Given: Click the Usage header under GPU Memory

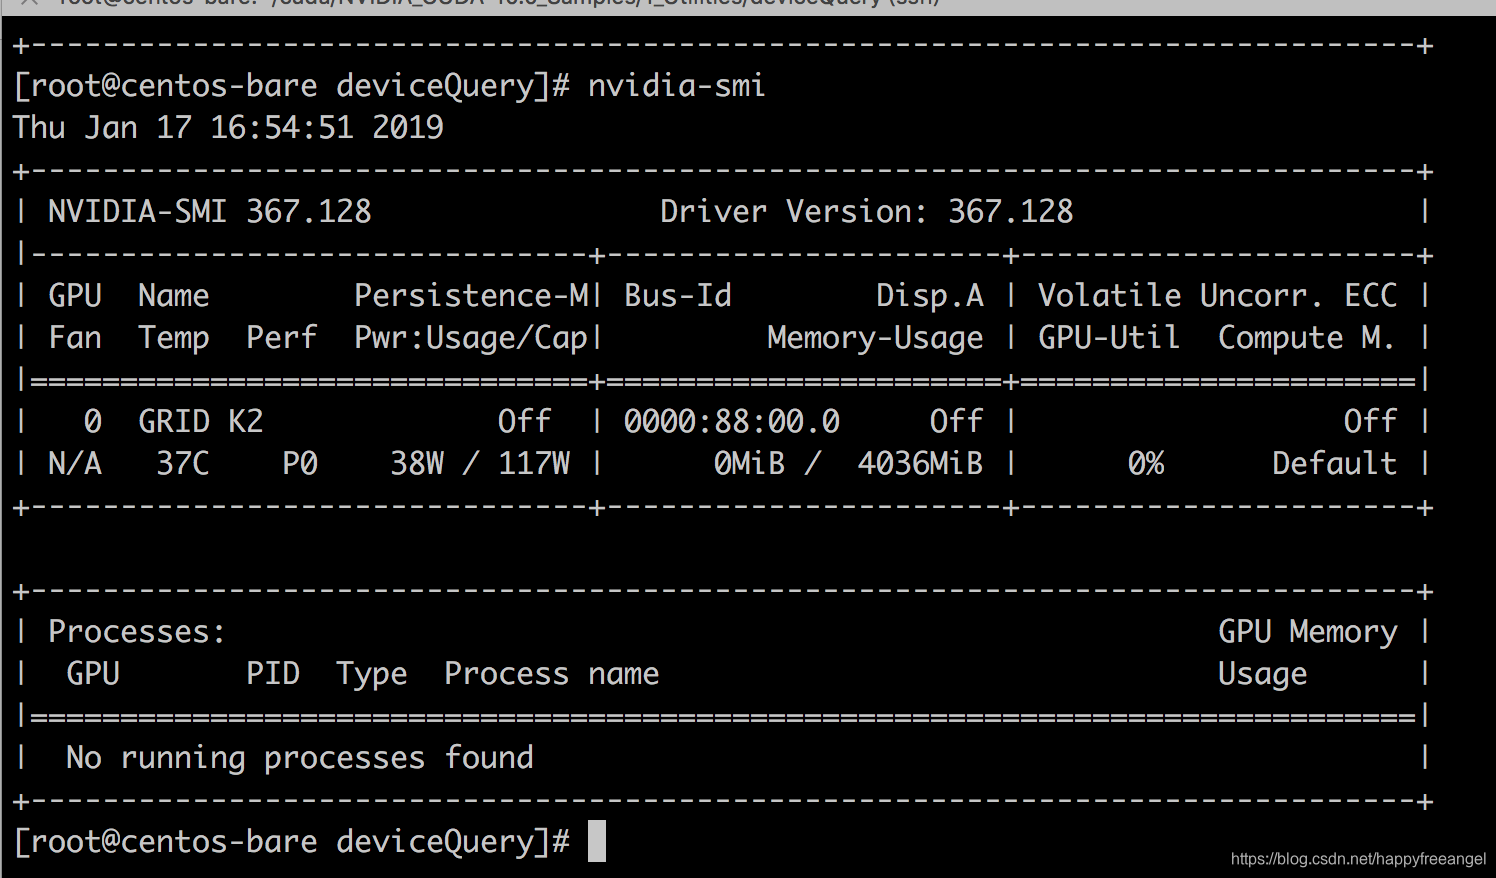Looking at the screenshot, I should click(x=1262, y=675).
